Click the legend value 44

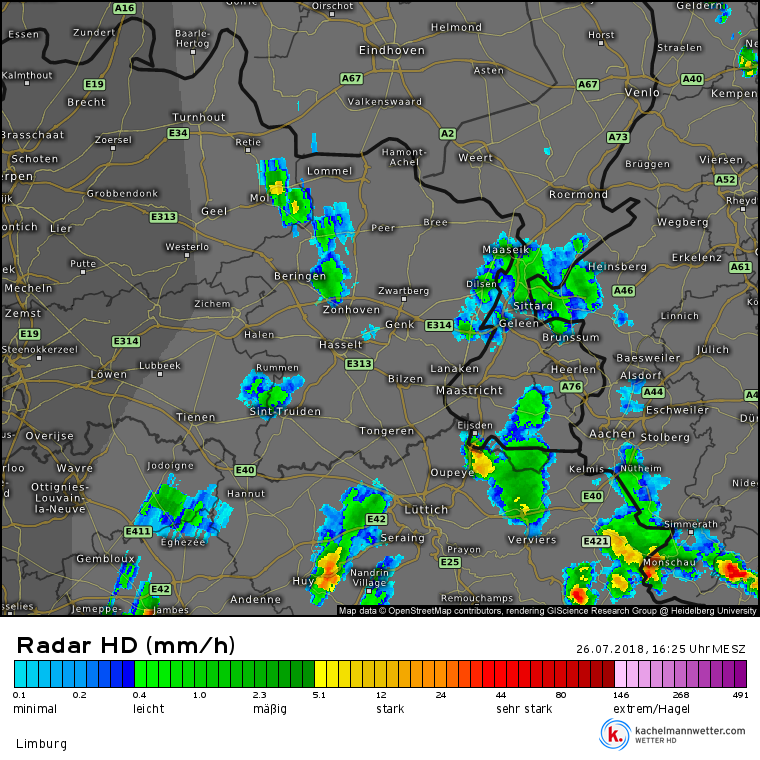[501, 695]
